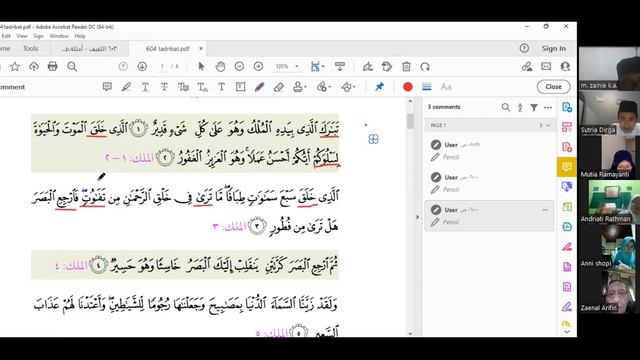Select the second User Pencil comment
Viewport: 640px width, 360px height.
pyautogui.click(x=489, y=183)
